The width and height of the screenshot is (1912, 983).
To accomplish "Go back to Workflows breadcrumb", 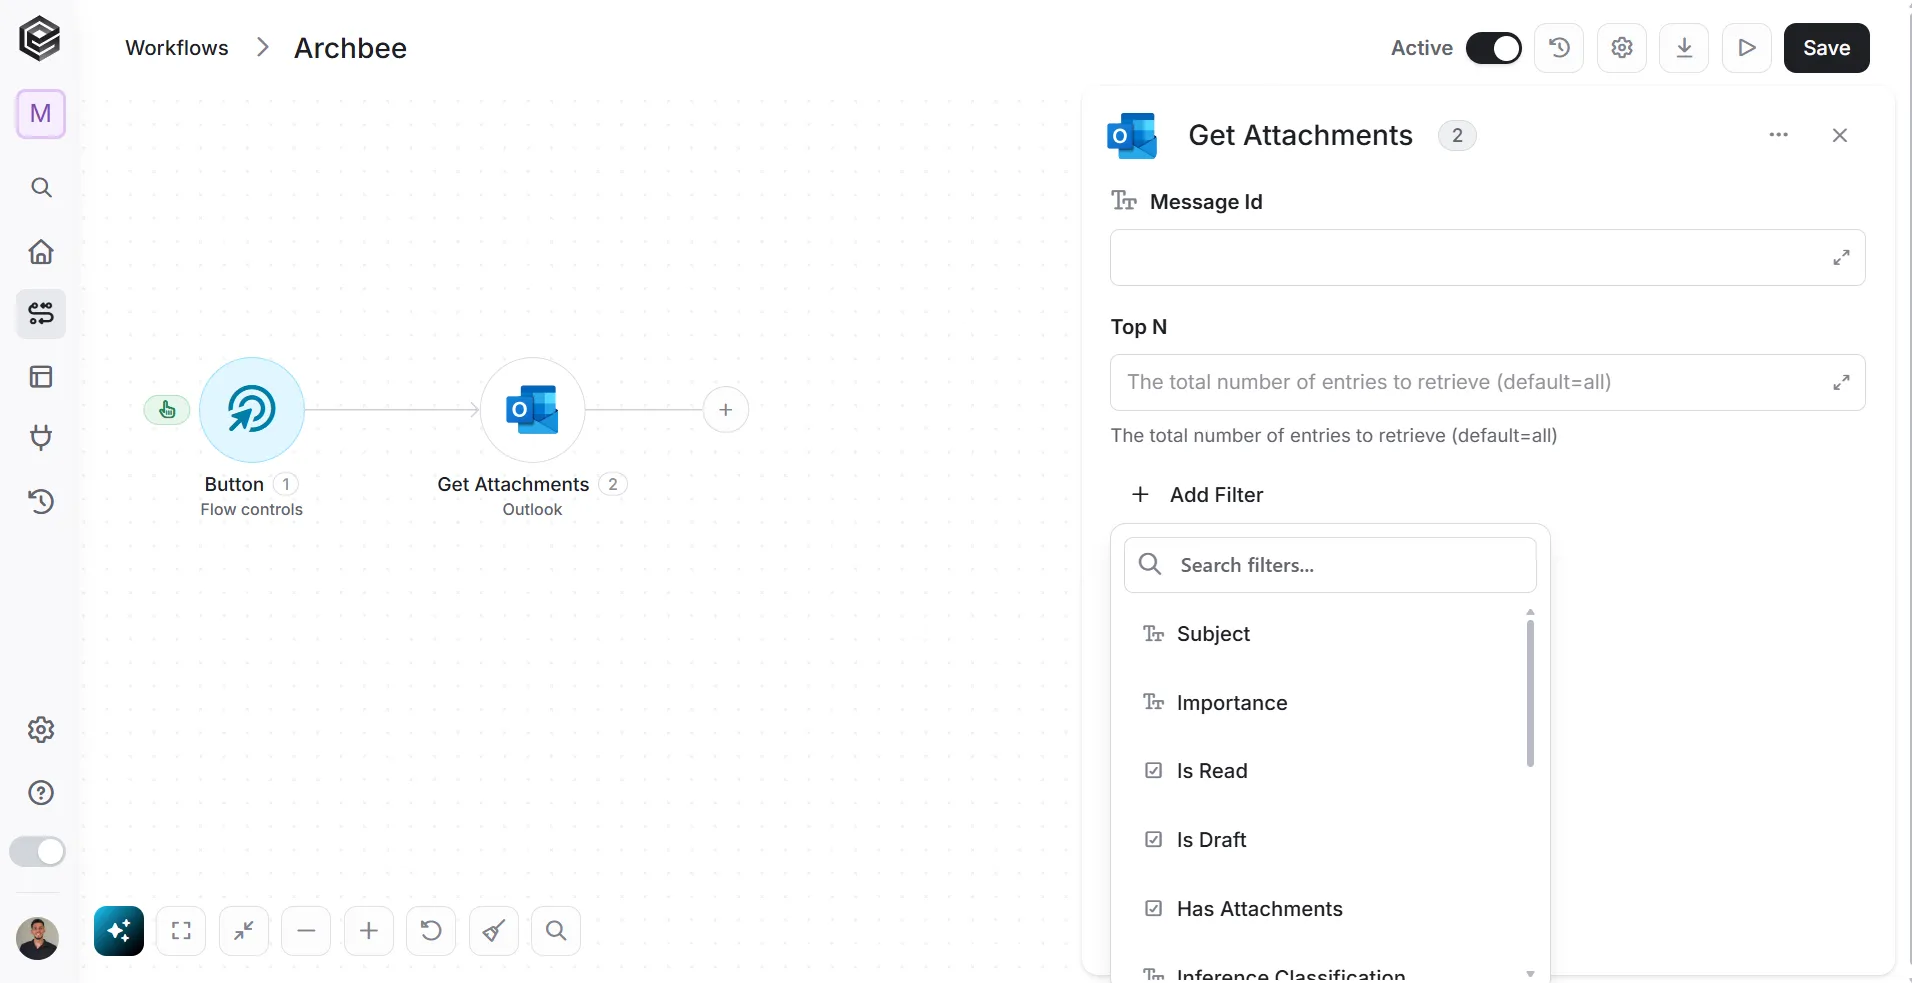I will click(177, 48).
